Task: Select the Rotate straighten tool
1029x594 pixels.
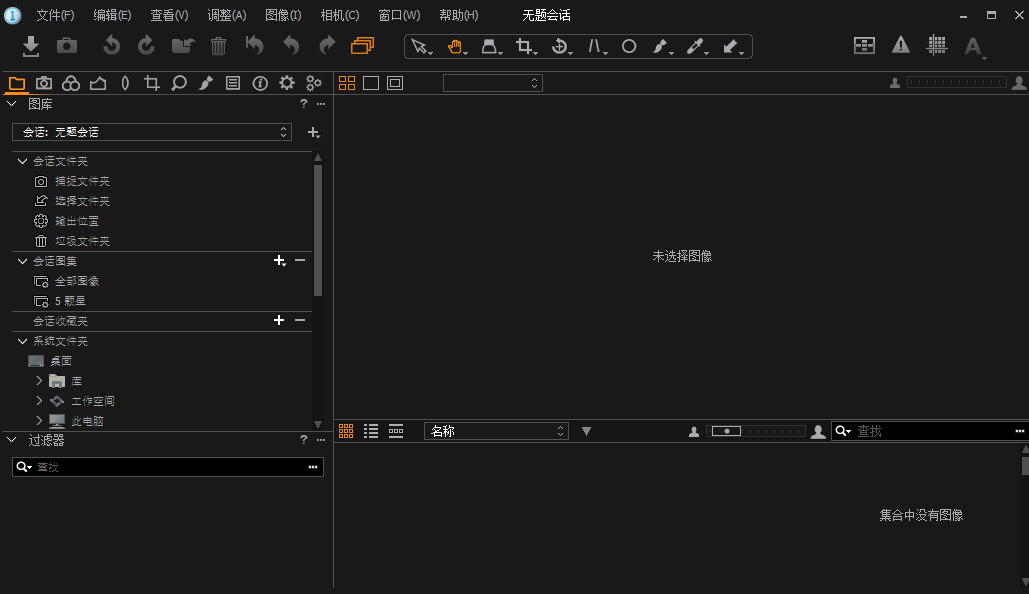Action: click(x=560, y=47)
